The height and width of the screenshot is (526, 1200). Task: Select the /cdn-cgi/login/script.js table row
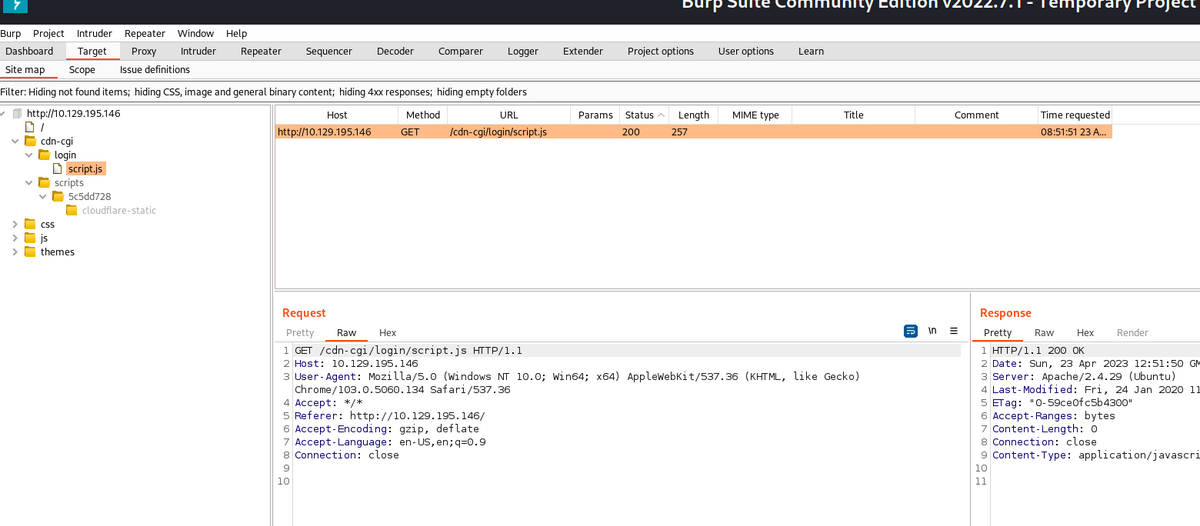click(x=694, y=132)
